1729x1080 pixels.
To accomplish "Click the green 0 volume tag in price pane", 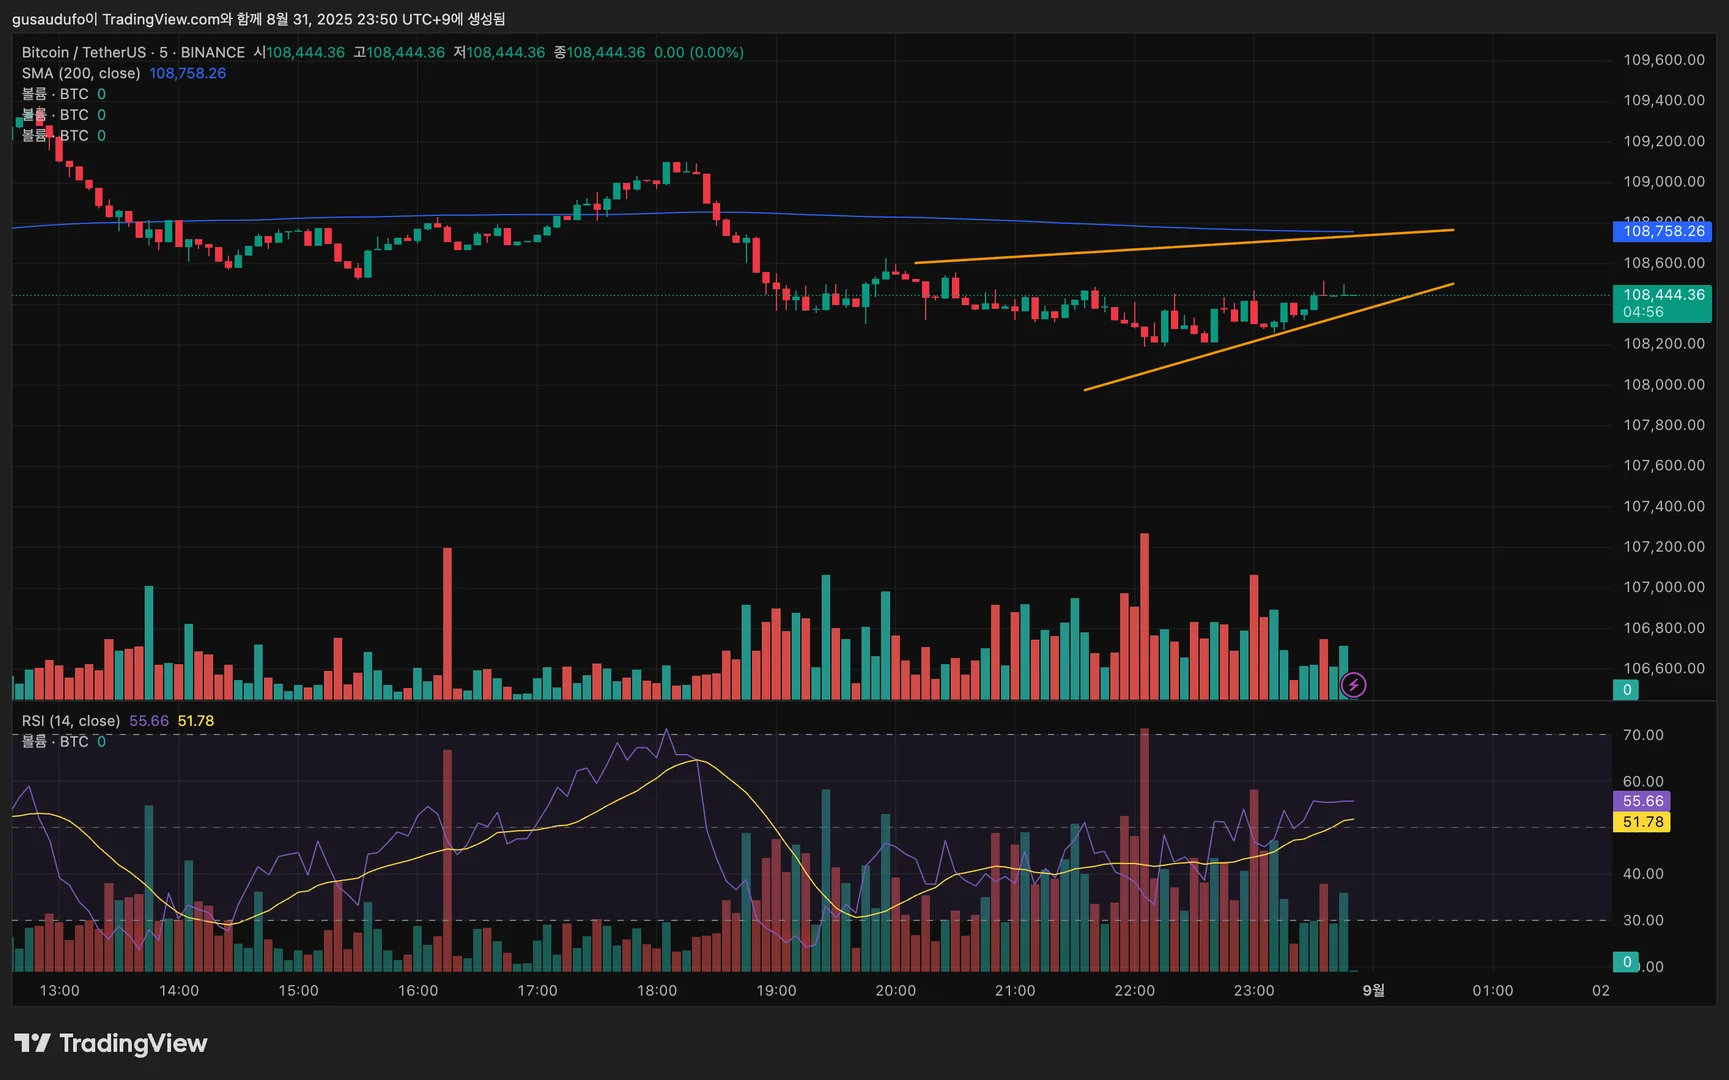I will click(x=1626, y=690).
